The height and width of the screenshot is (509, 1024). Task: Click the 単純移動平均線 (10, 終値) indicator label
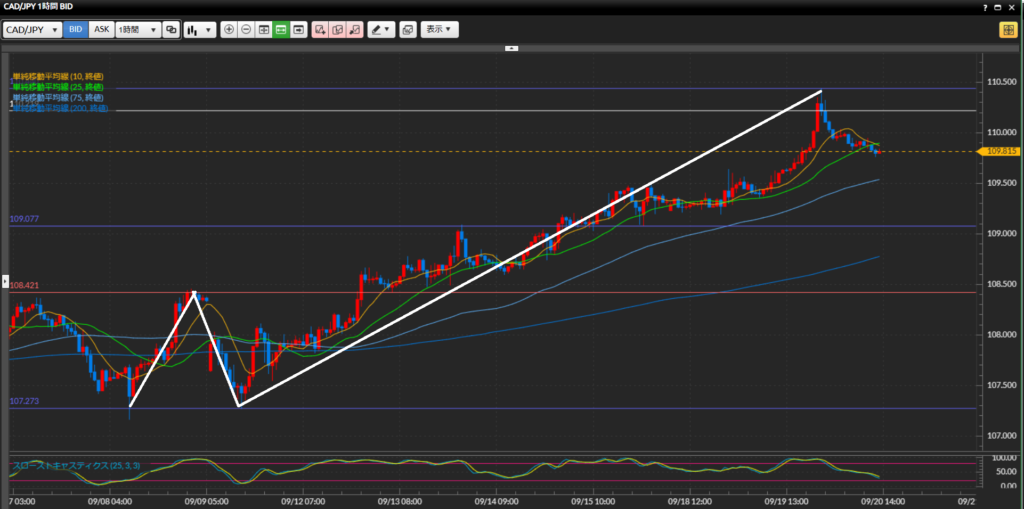click(58, 77)
